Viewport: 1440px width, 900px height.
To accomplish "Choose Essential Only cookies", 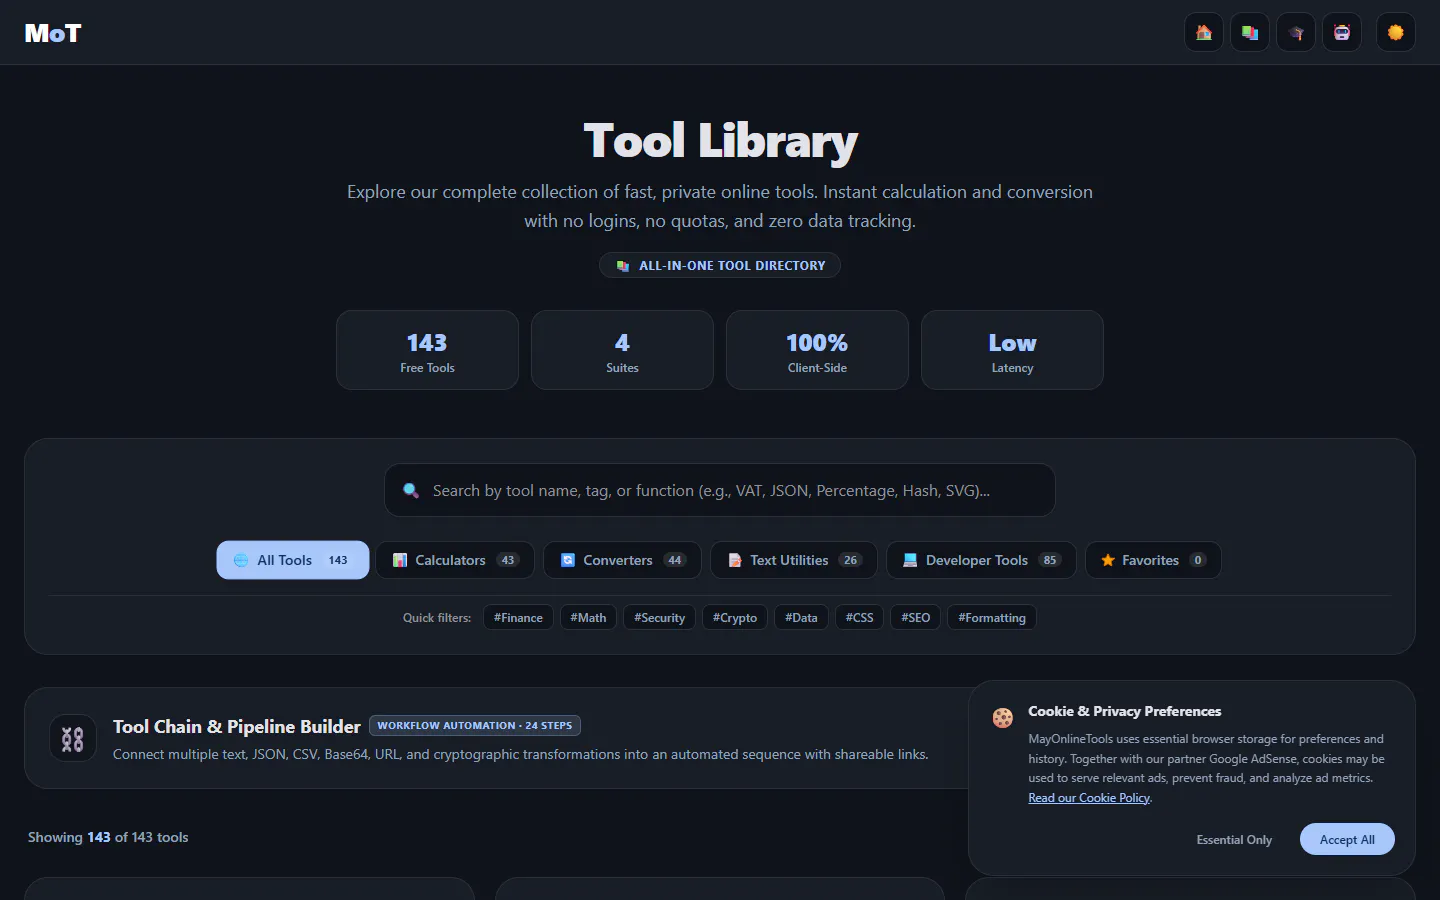I will pos(1234,840).
